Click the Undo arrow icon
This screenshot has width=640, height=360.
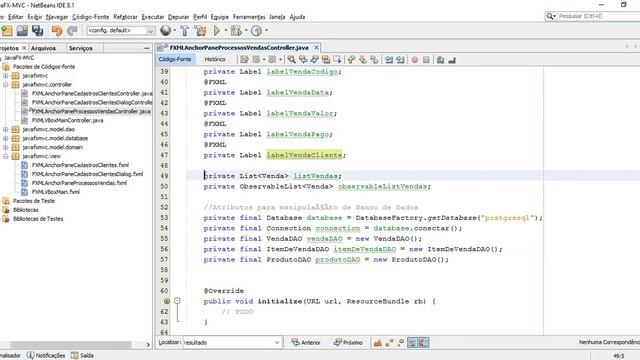point(57,31)
